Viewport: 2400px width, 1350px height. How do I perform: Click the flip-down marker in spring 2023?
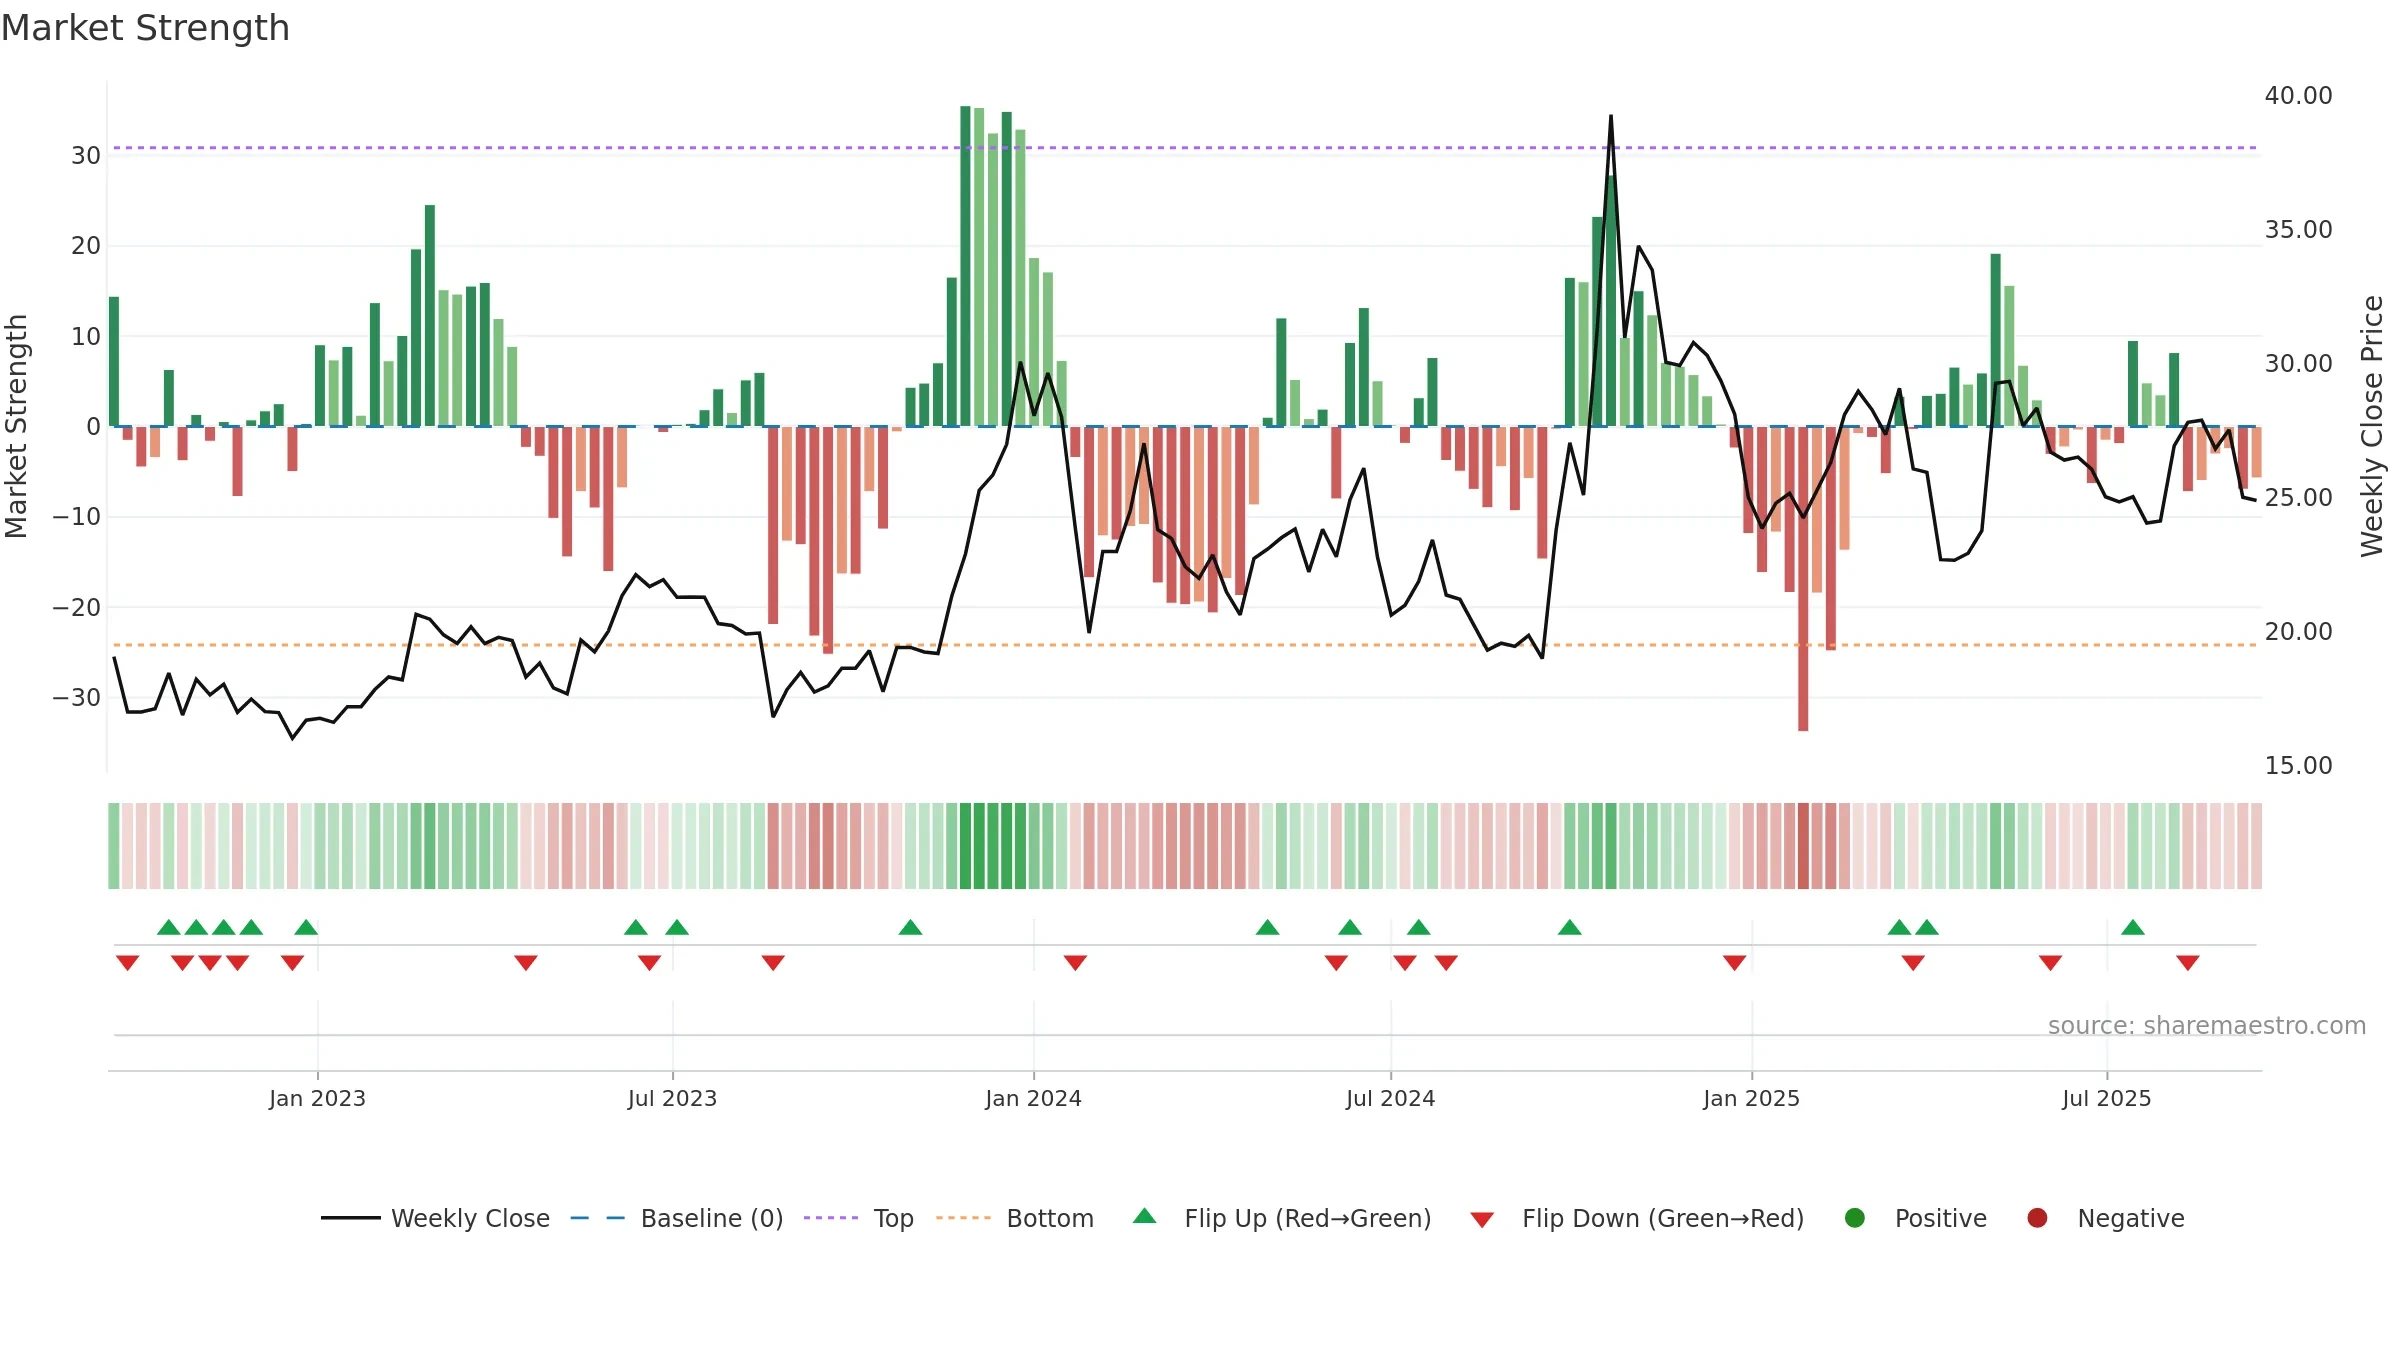coord(526,962)
